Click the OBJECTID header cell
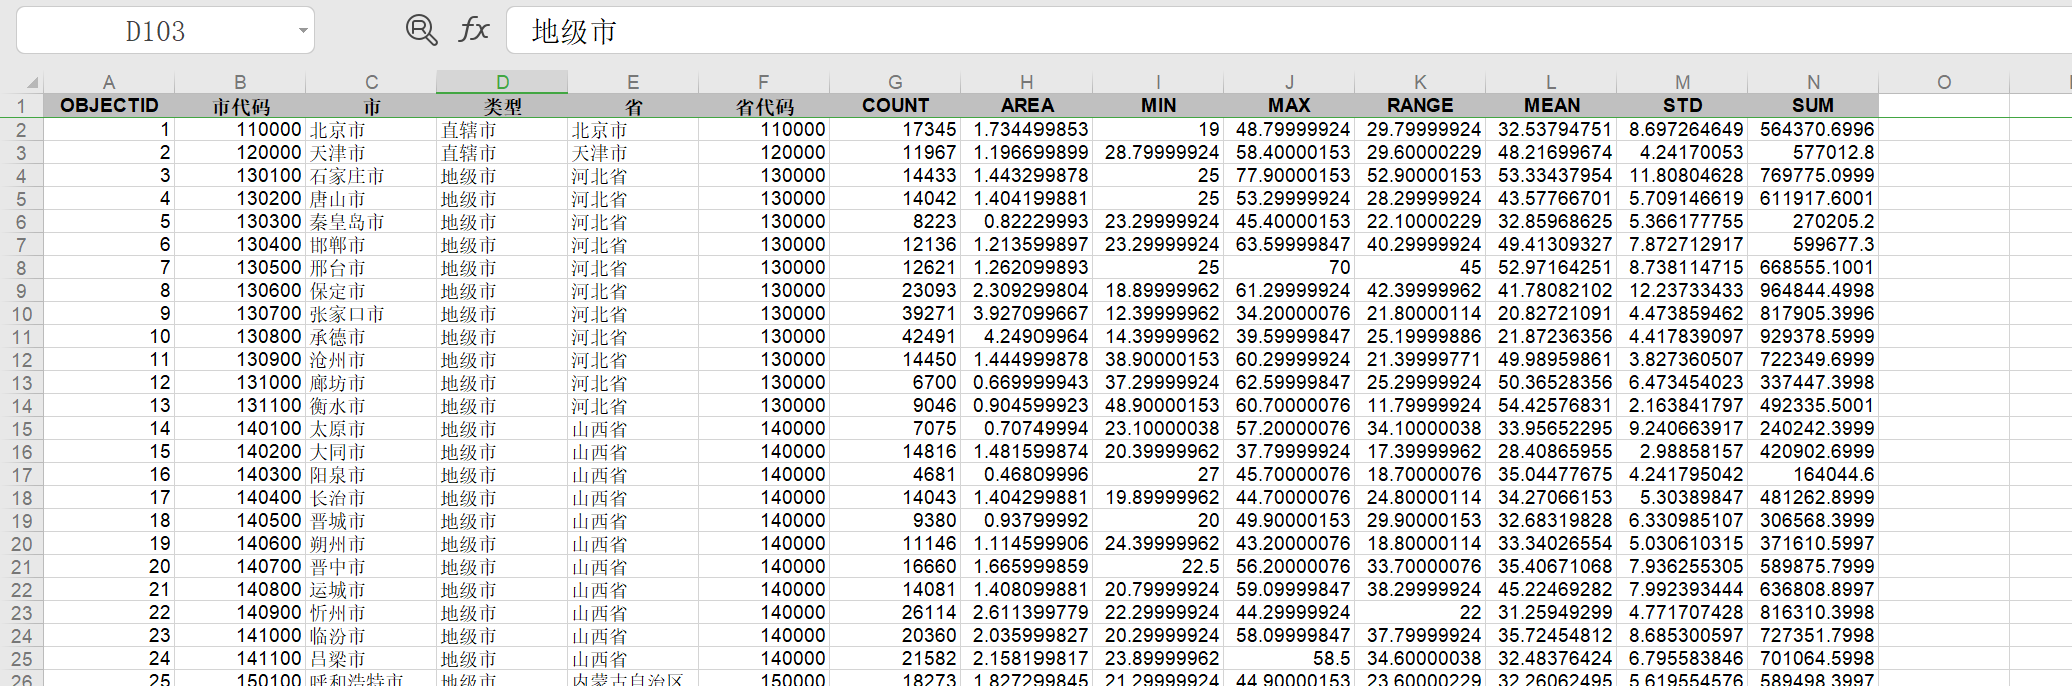Image resolution: width=2072 pixels, height=686 pixels. pos(109,106)
